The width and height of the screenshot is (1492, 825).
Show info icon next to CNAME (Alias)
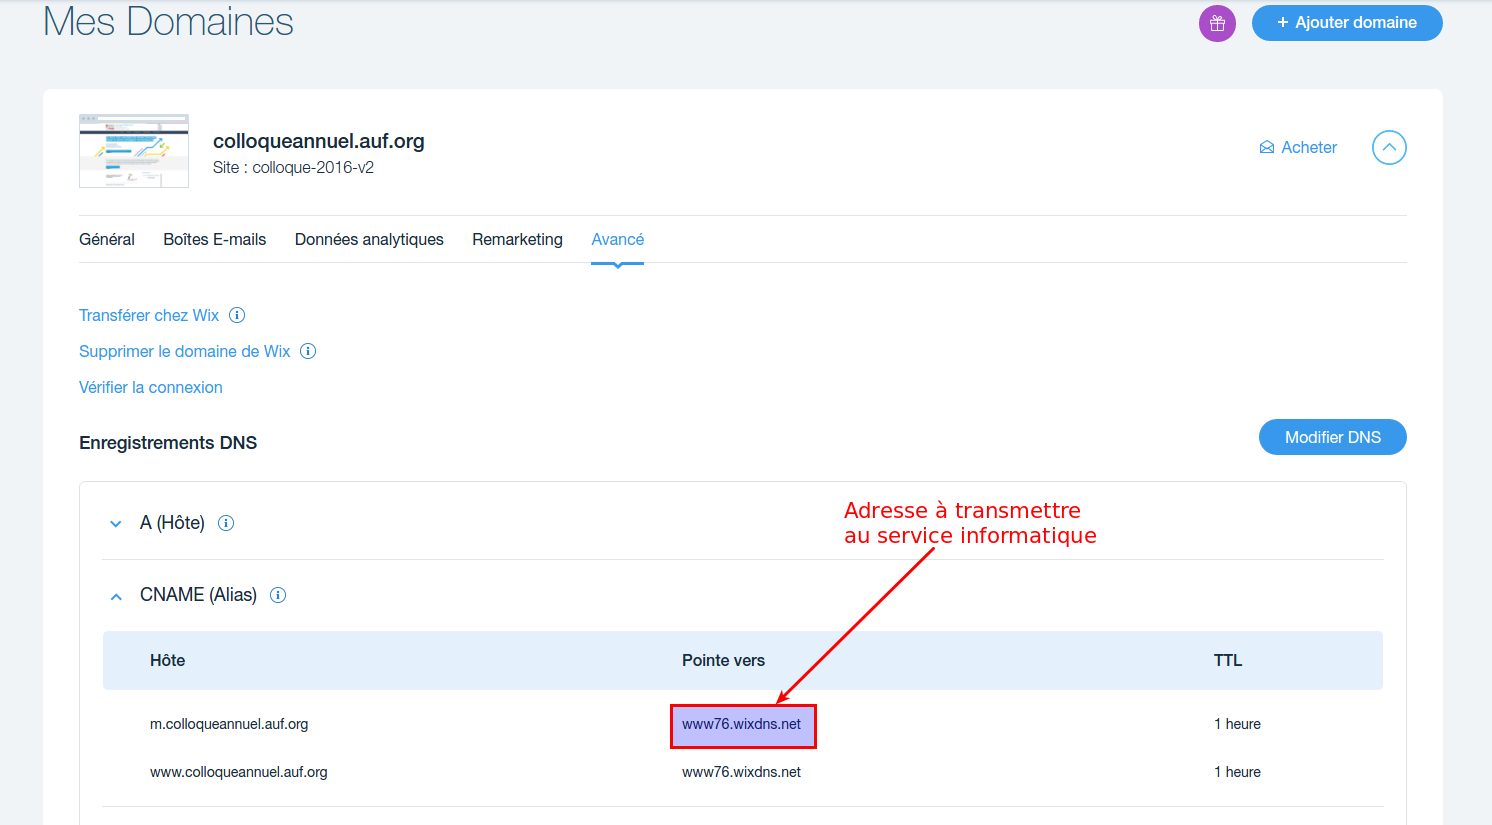point(278,595)
